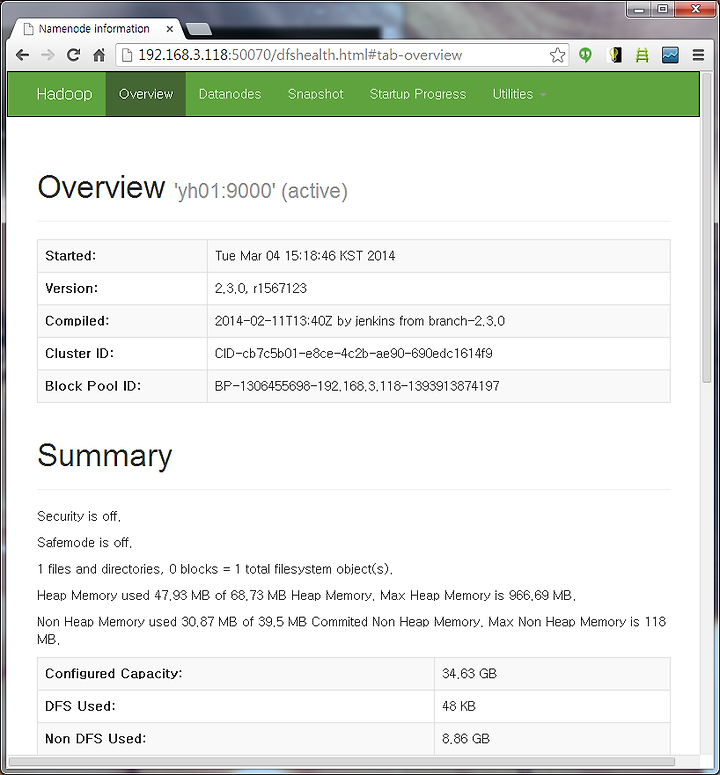Switch to the Overview tab

[x=146, y=94]
